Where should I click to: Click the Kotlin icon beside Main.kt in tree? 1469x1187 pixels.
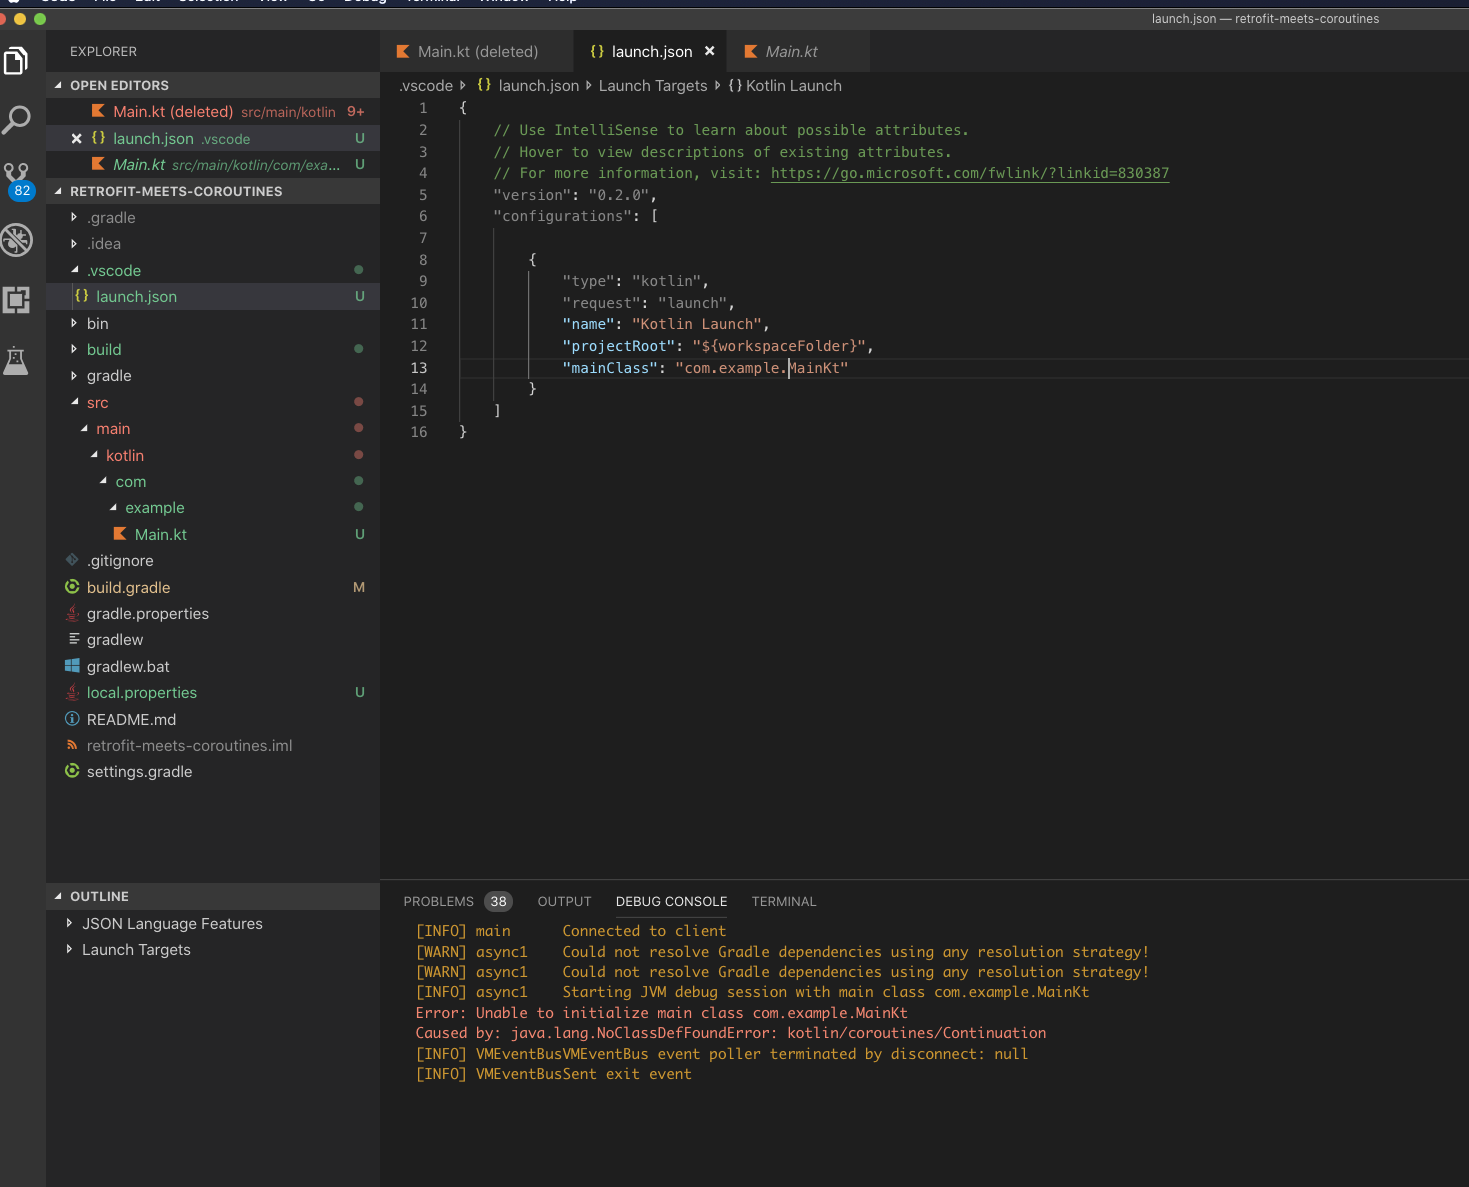[x=120, y=534]
